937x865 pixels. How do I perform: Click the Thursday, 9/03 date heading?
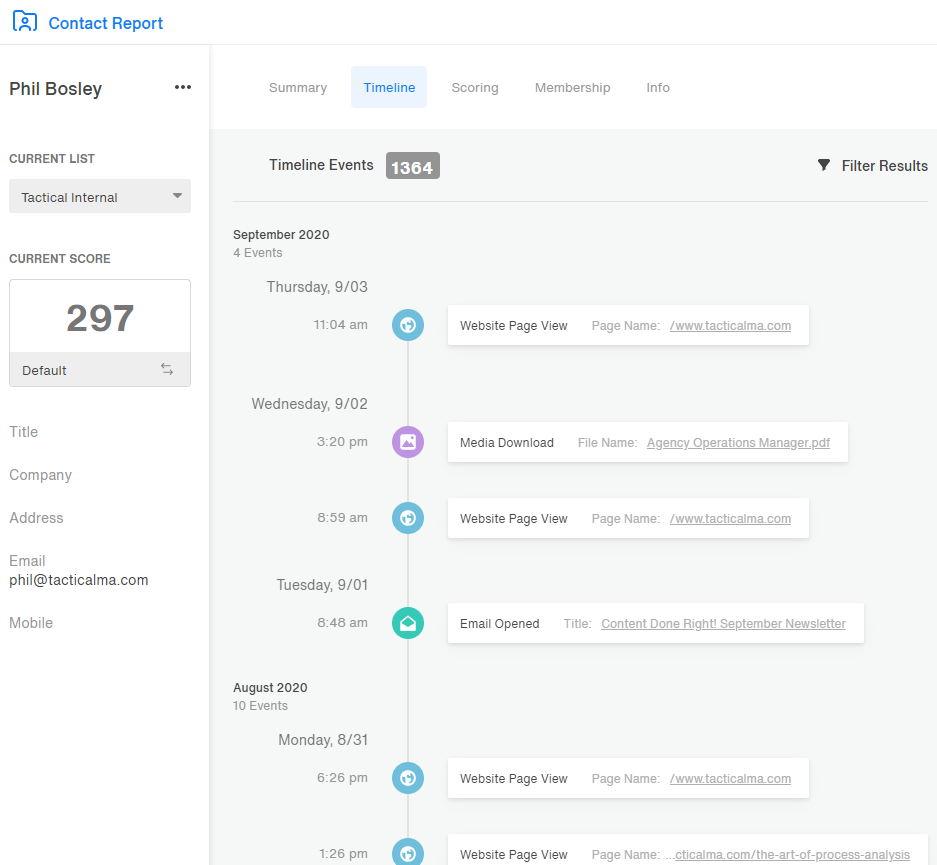tap(317, 287)
